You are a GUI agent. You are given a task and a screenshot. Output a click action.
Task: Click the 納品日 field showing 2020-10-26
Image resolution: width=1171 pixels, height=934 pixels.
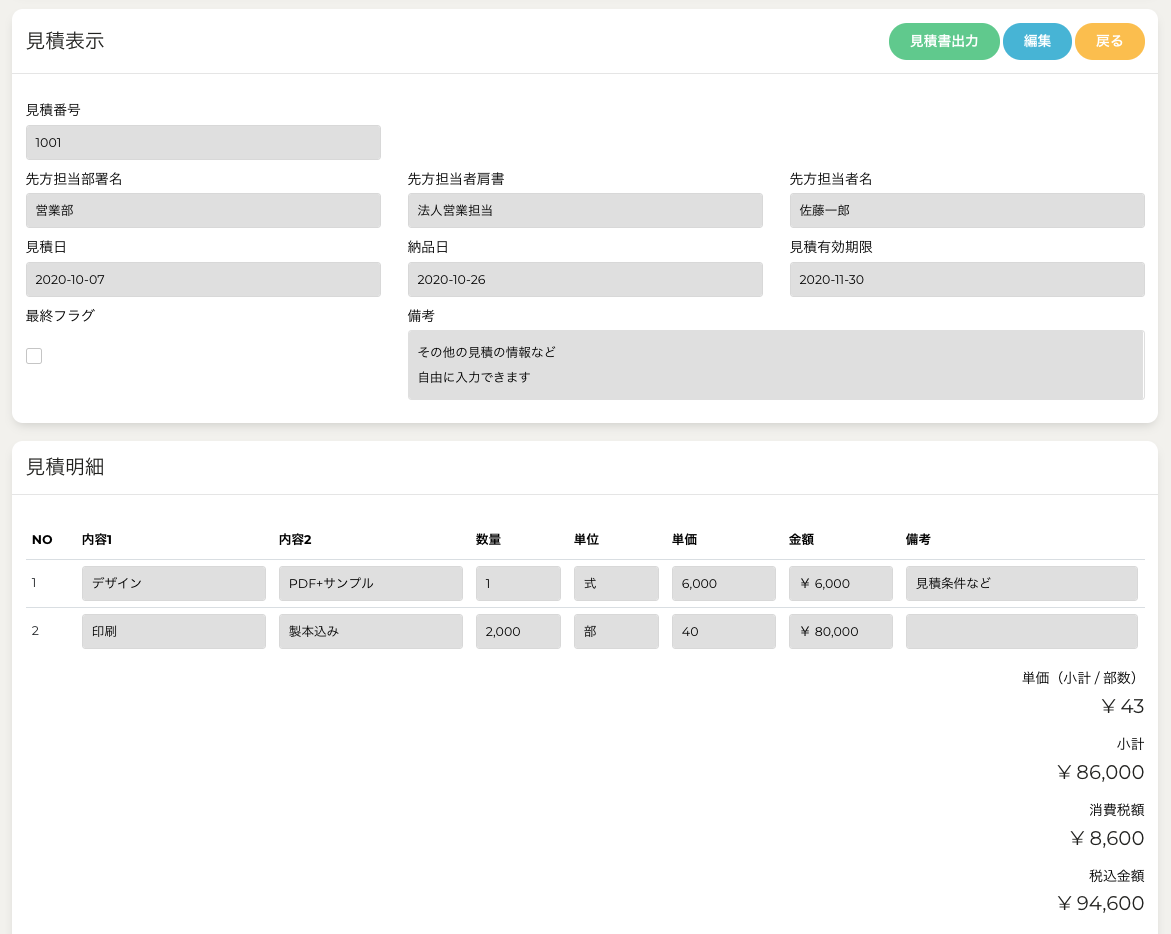click(x=585, y=279)
